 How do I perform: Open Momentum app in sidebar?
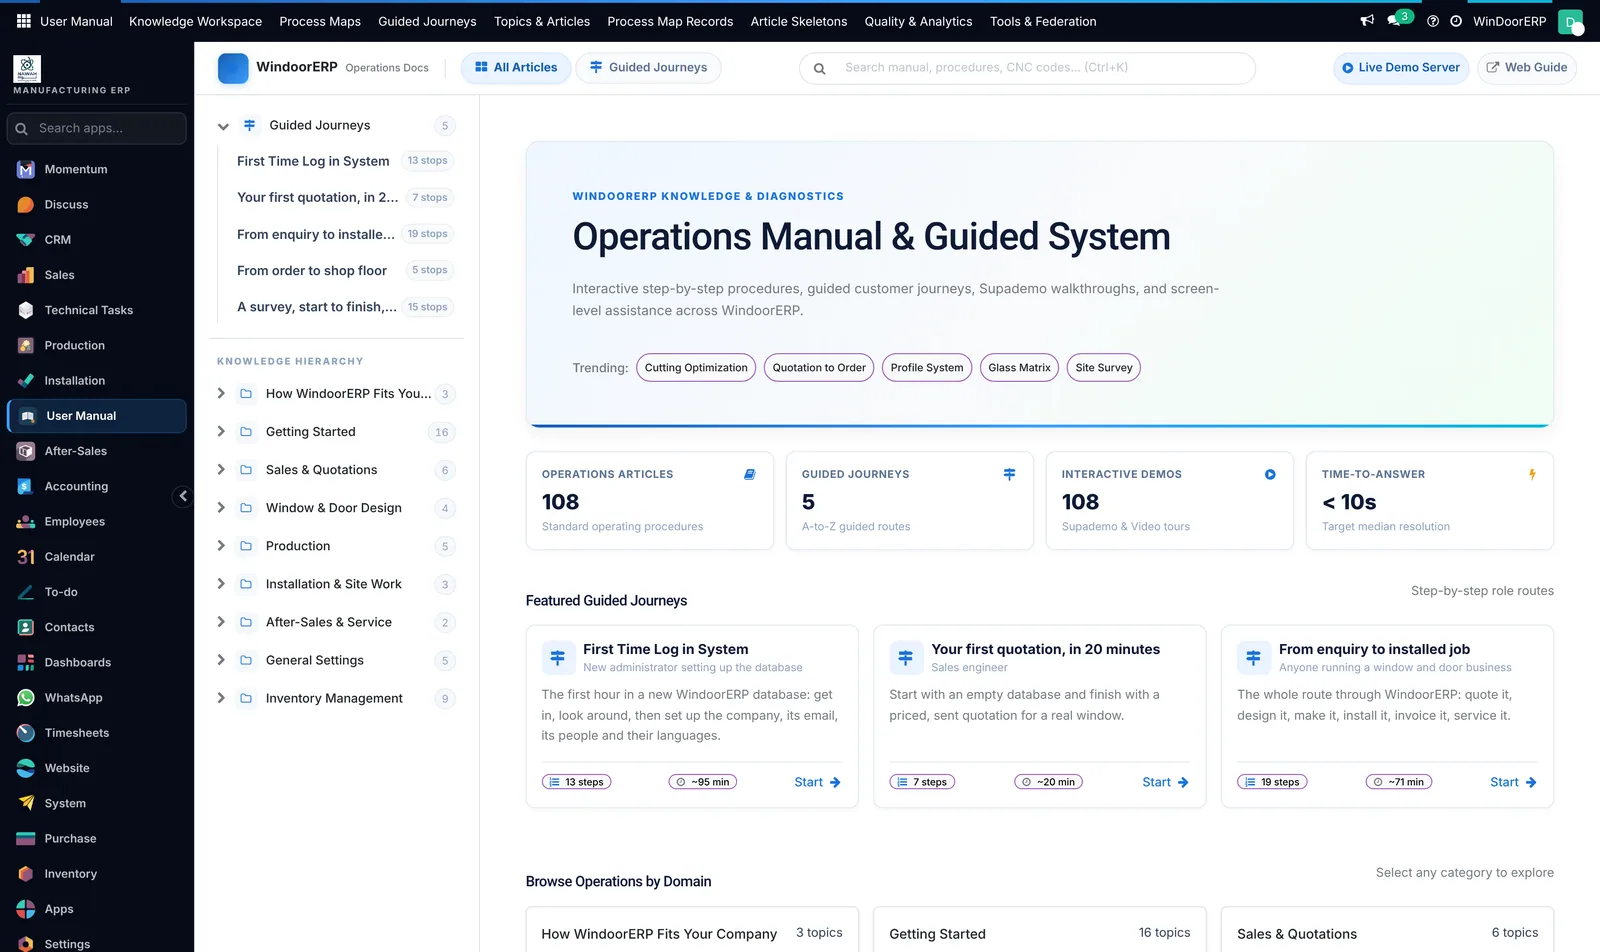(x=96, y=169)
